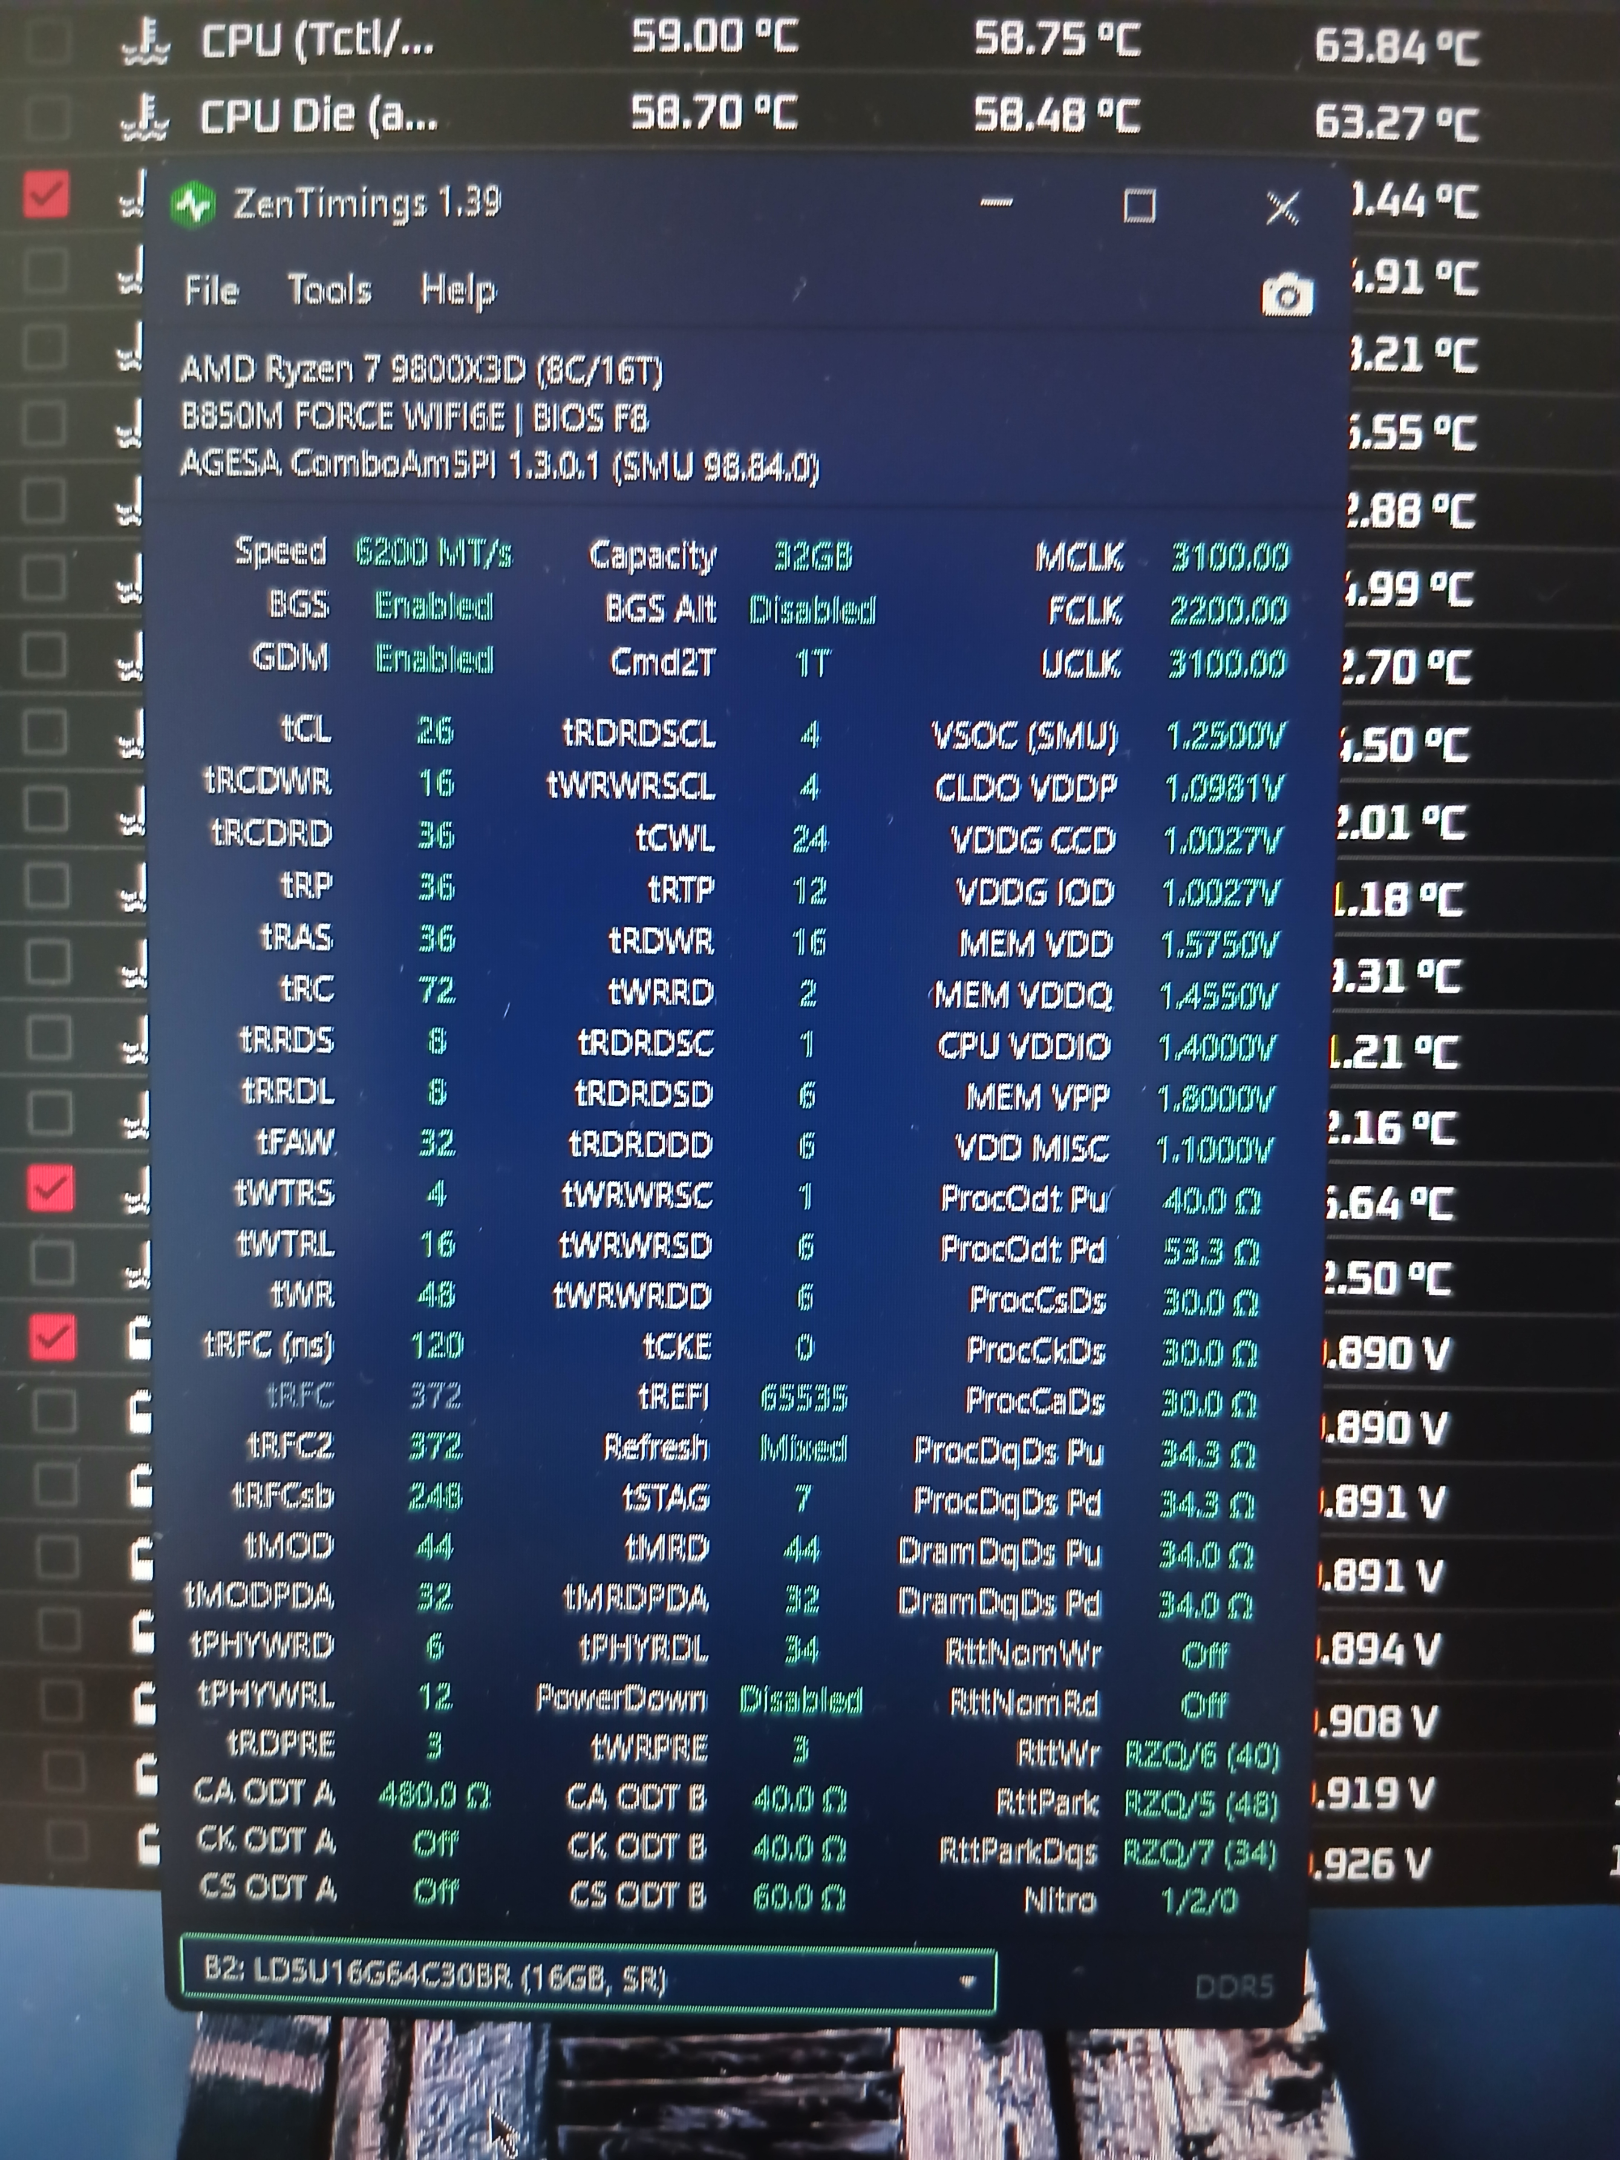This screenshot has width=1620, height=2160.
Task: Click the tRC value 72
Action: [x=436, y=990]
